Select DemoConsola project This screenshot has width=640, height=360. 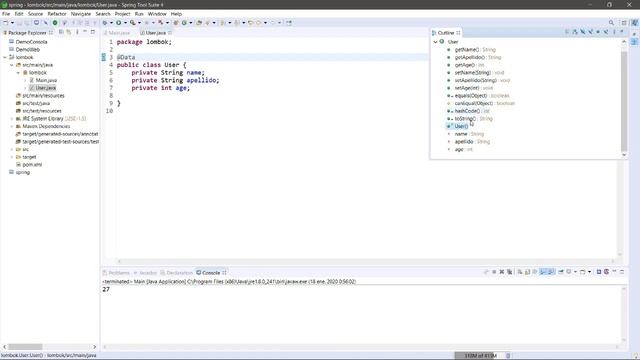(x=31, y=42)
